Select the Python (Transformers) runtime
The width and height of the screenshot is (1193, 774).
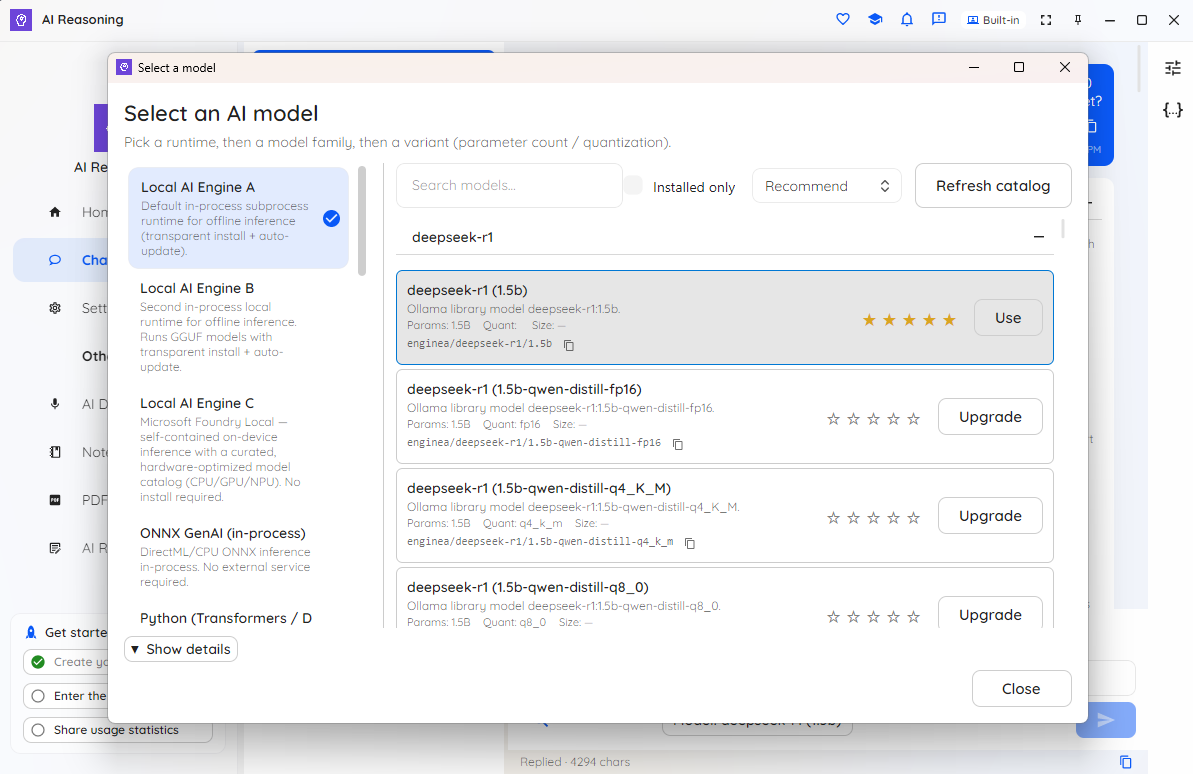pos(238,617)
